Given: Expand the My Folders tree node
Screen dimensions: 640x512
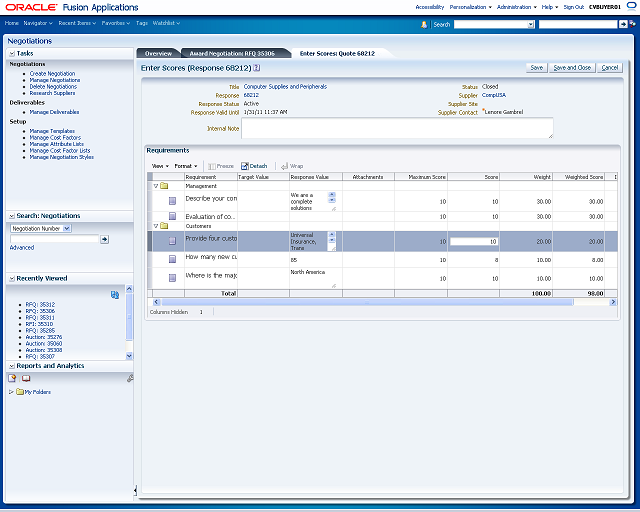Looking at the screenshot, I should [11, 392].
